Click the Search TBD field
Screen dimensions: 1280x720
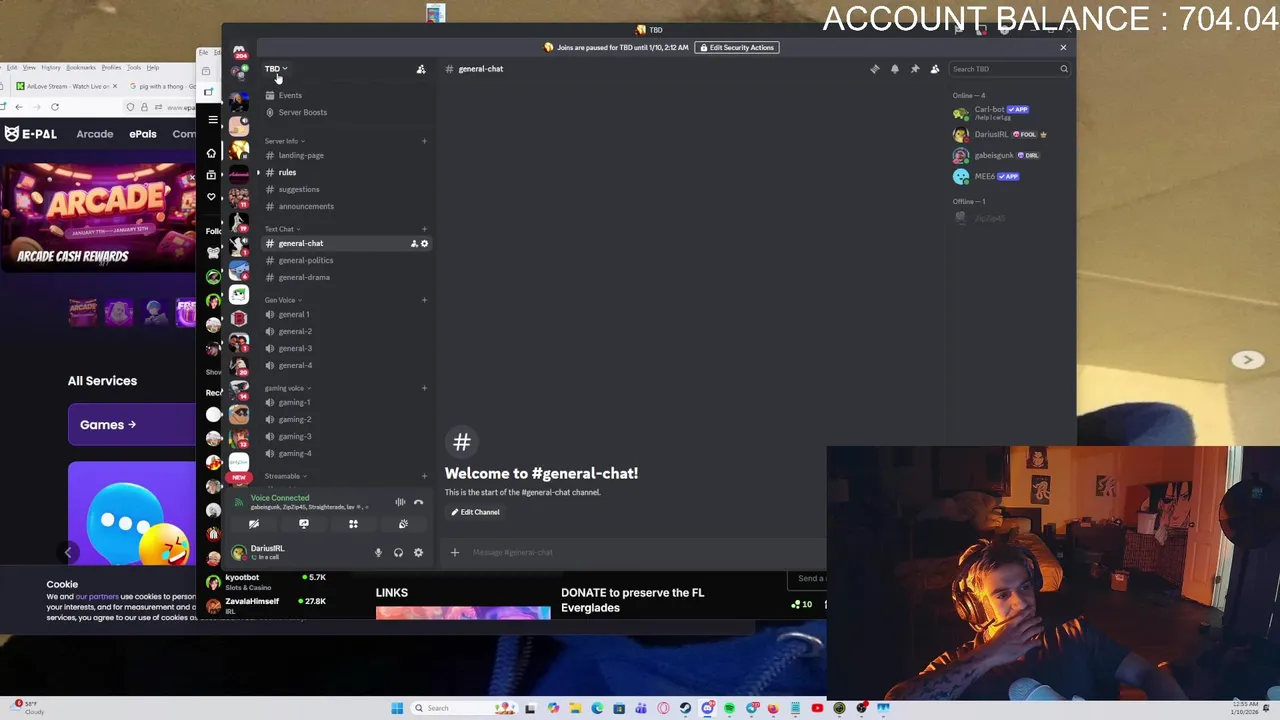1009,69
